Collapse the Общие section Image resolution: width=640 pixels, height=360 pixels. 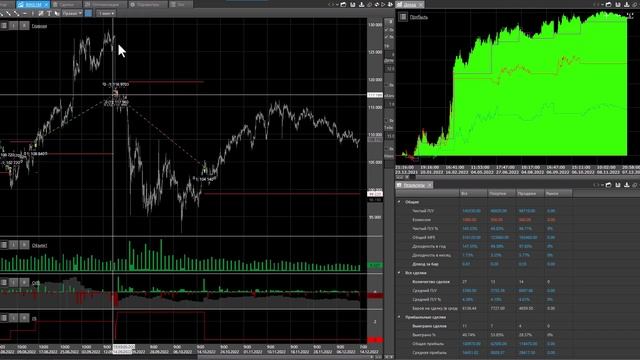pyautogui.click(x=399, y=202)
